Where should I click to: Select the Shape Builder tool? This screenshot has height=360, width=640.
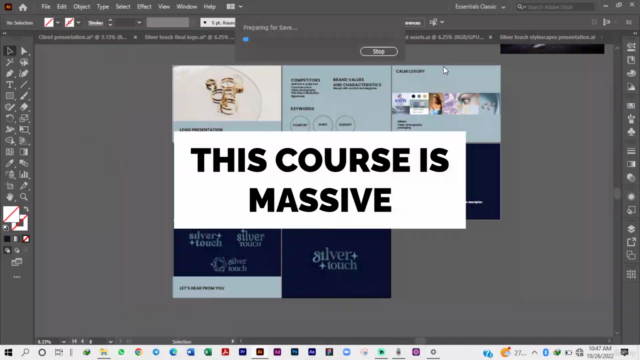[9, 141]
